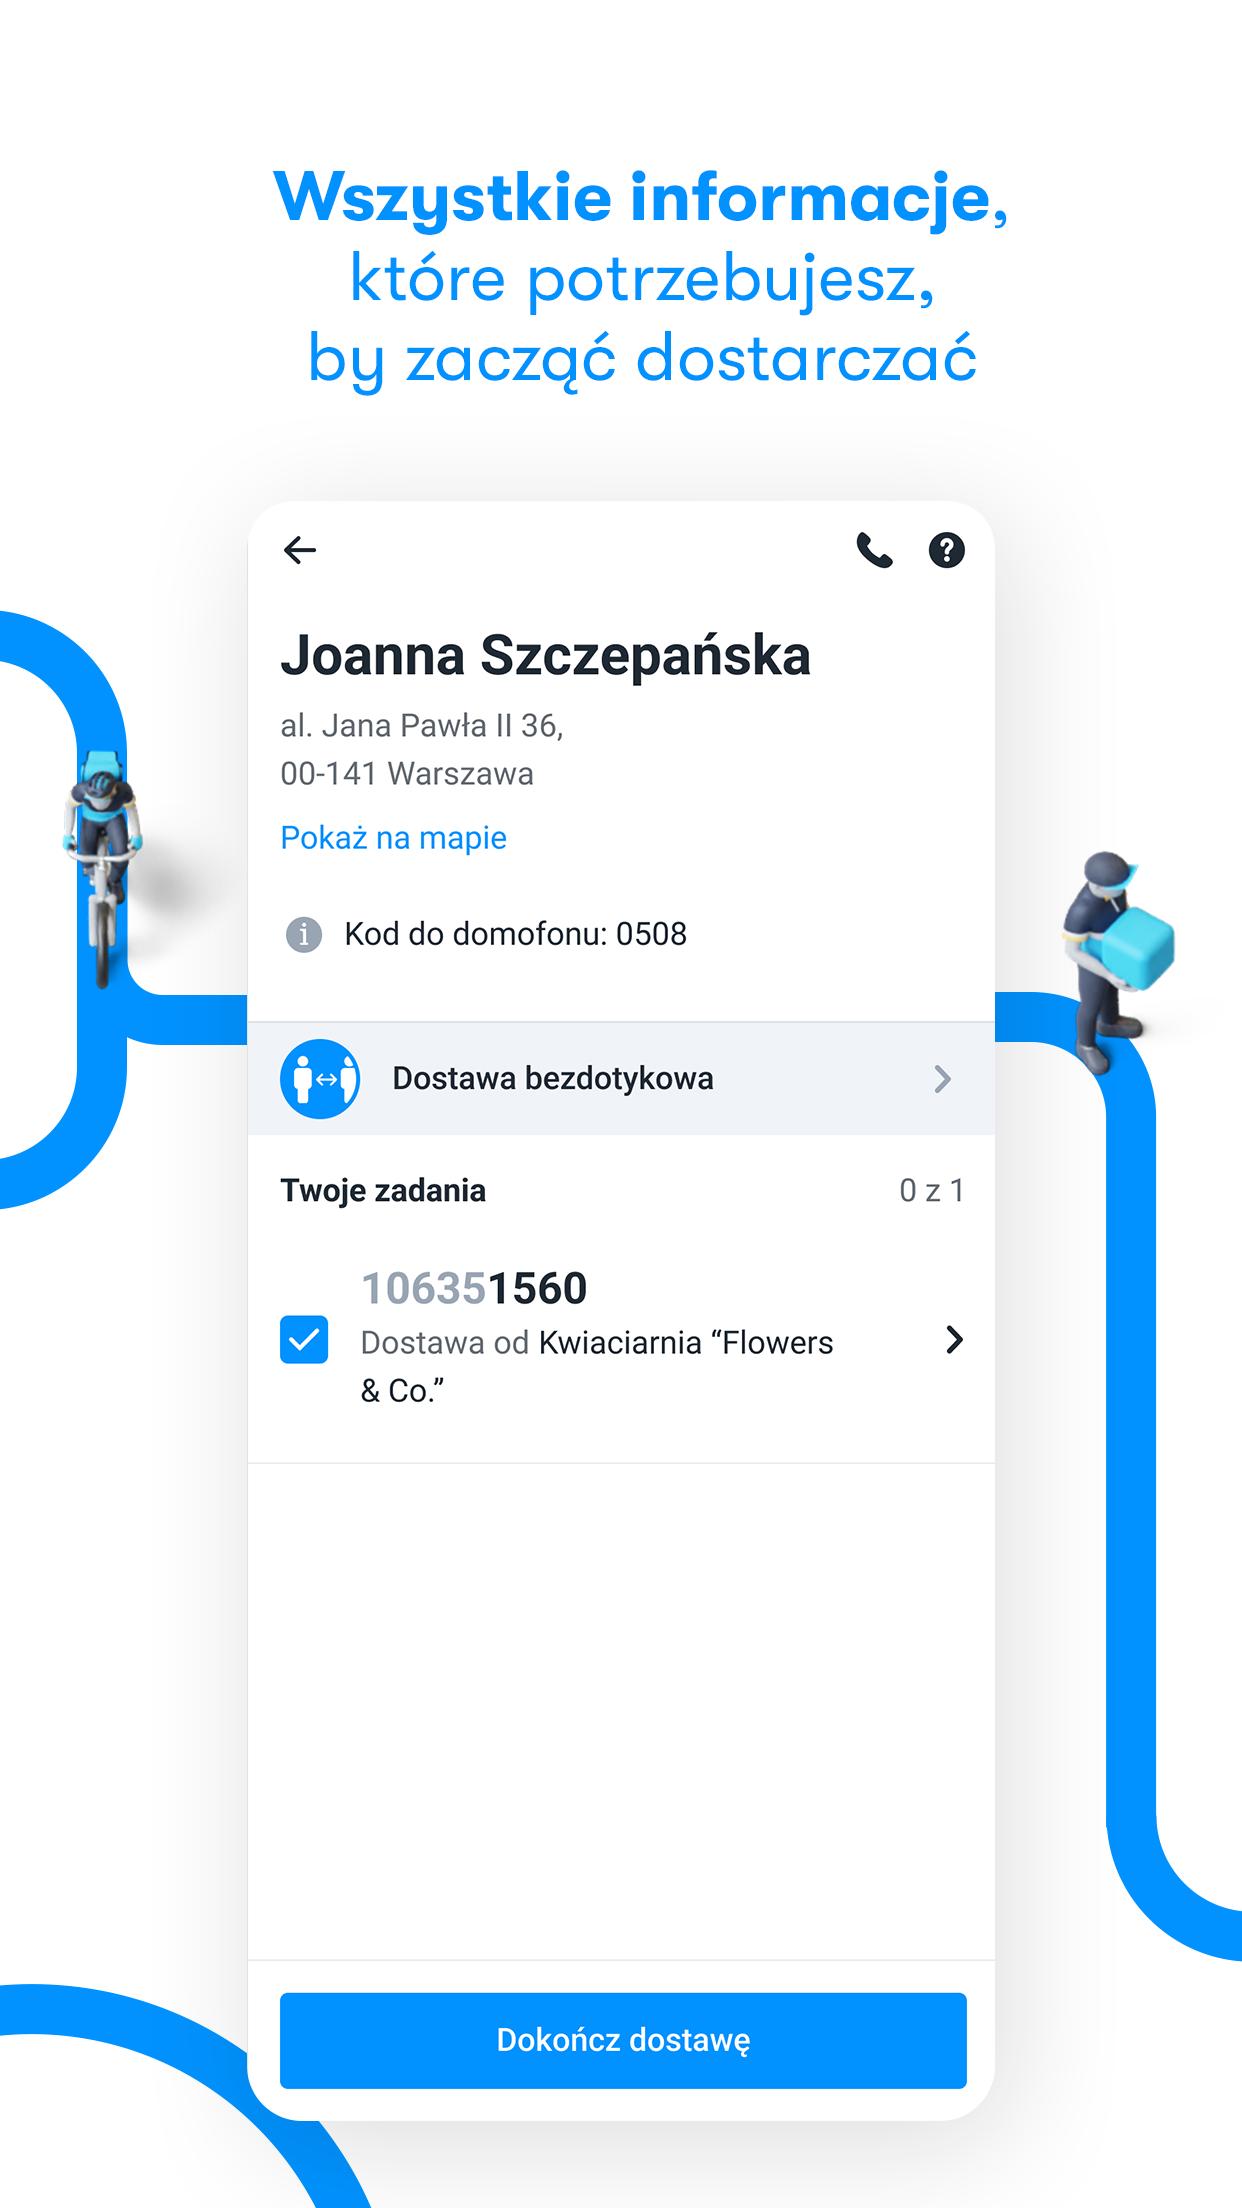Open the Twoje zadania section header
This screenshot has height=2208, width=1242.
(383, 1190)
